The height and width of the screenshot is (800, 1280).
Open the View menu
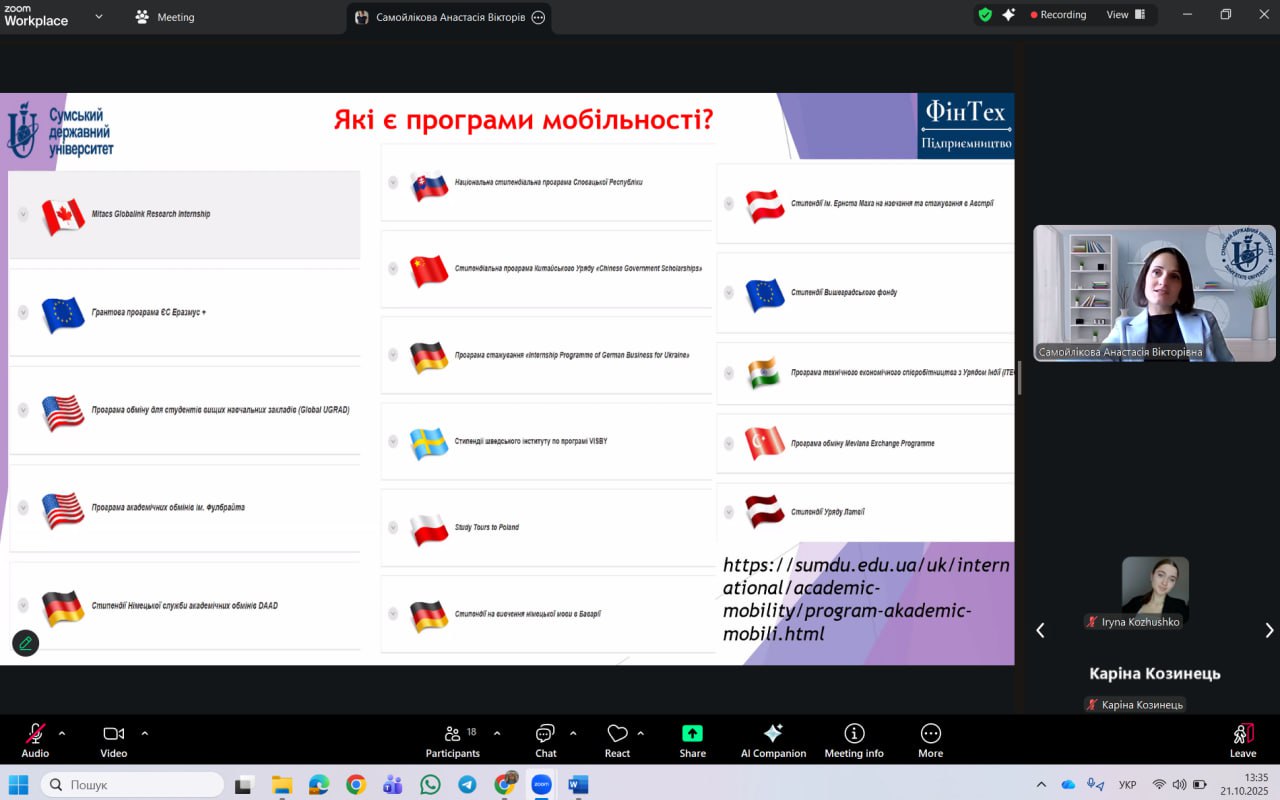click(x=1125, y=15)
